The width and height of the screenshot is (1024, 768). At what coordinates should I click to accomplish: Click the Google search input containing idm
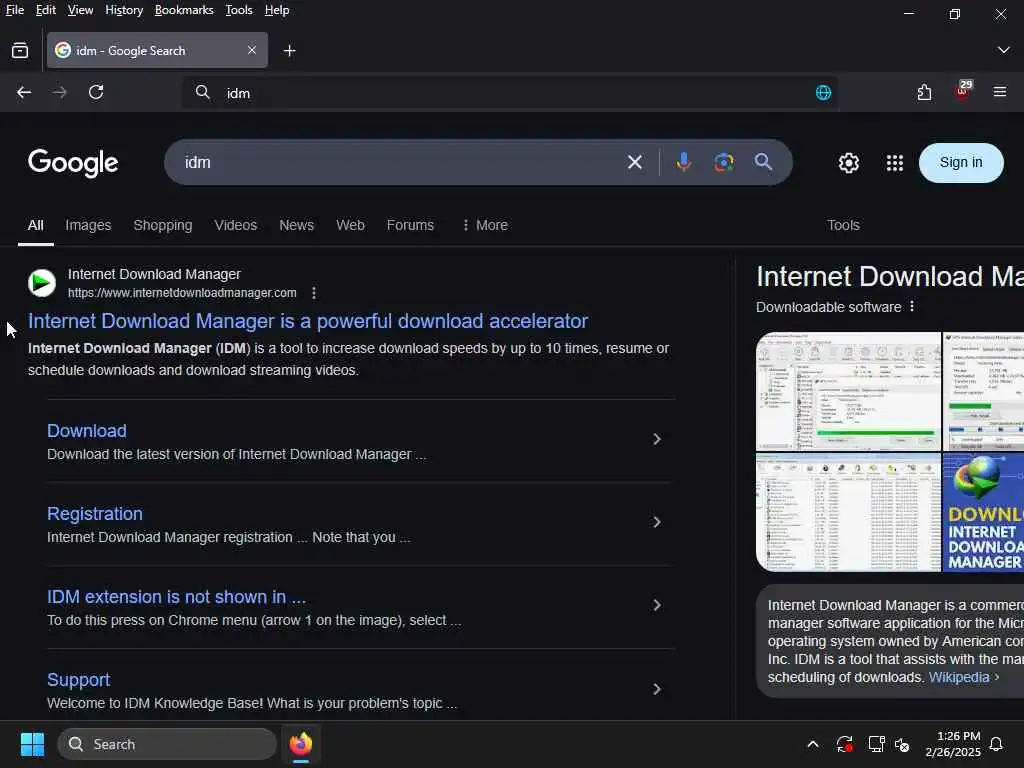click(x=398, y=163)
